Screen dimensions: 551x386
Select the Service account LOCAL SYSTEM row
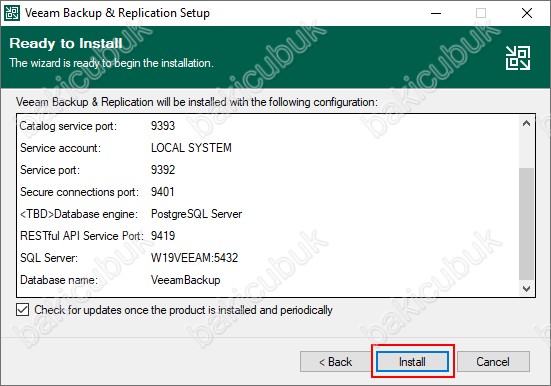click(x=268, y=148)
